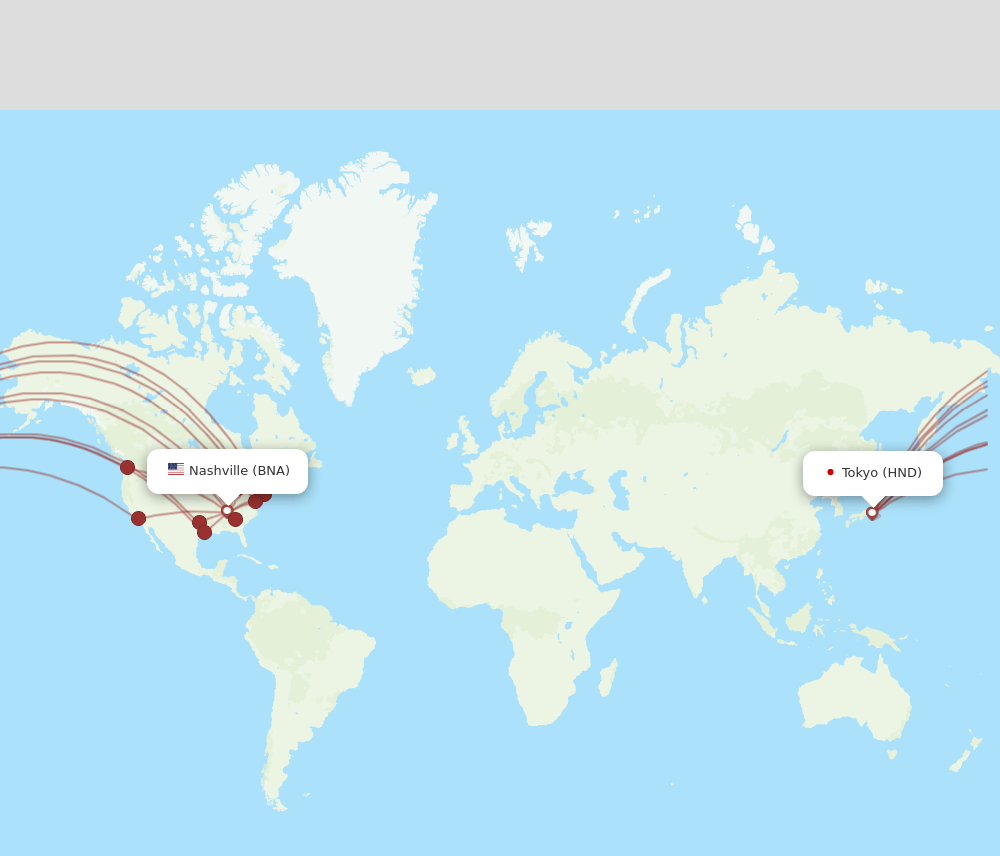
Task: Click the Japan flag icon beside Tokyo
Action: click(x=830, y=472)
